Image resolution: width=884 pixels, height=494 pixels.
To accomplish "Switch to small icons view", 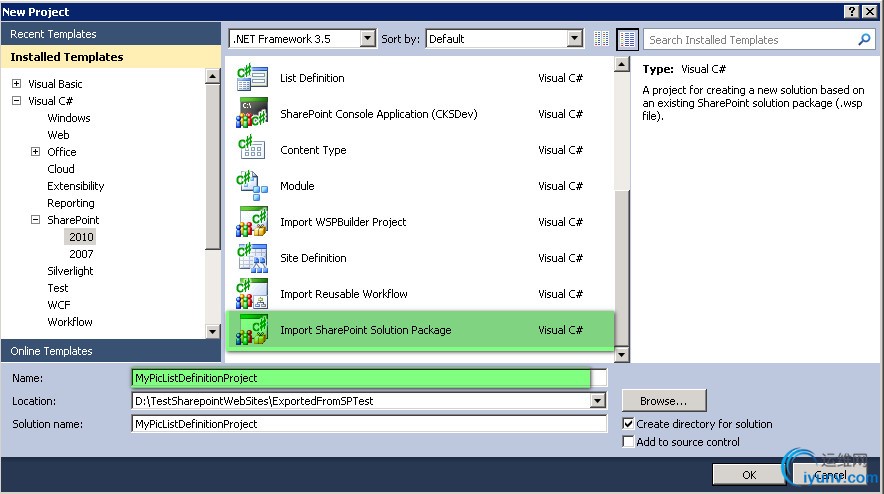I will pos(602,39).
